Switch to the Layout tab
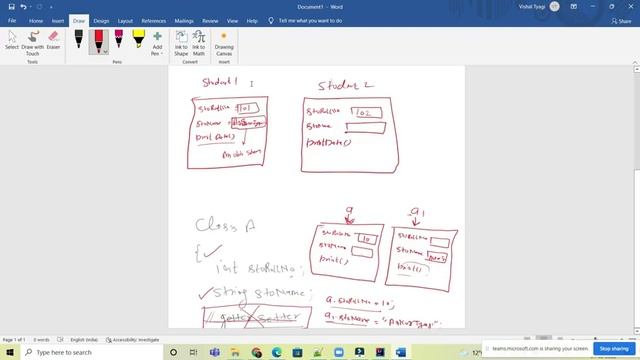This screenshot has height=360, width=640. (x=125, y=20)
